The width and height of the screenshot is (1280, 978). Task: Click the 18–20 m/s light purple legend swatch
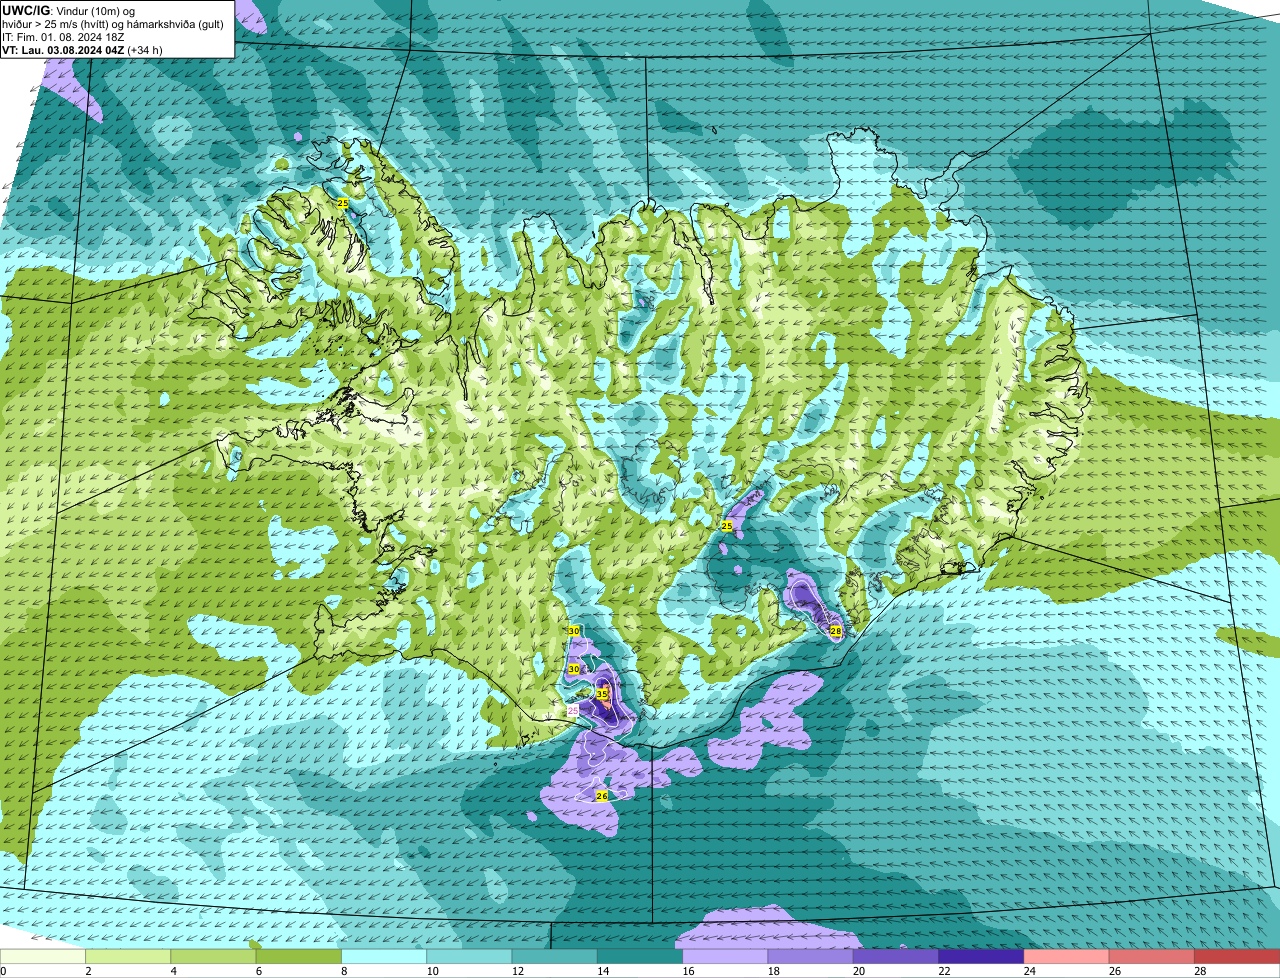[x=810, y=957]
